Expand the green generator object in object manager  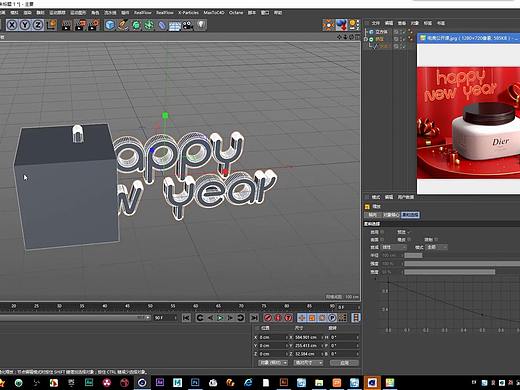tap(366, 39)
